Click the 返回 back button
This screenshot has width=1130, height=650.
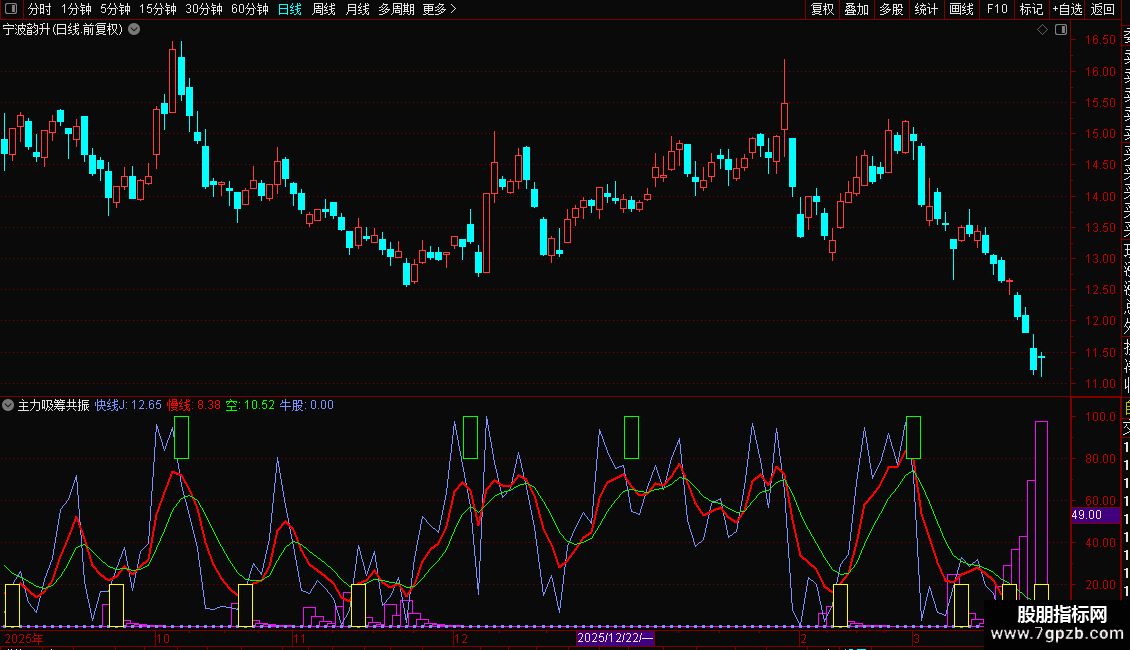(x=1103, y=9)
